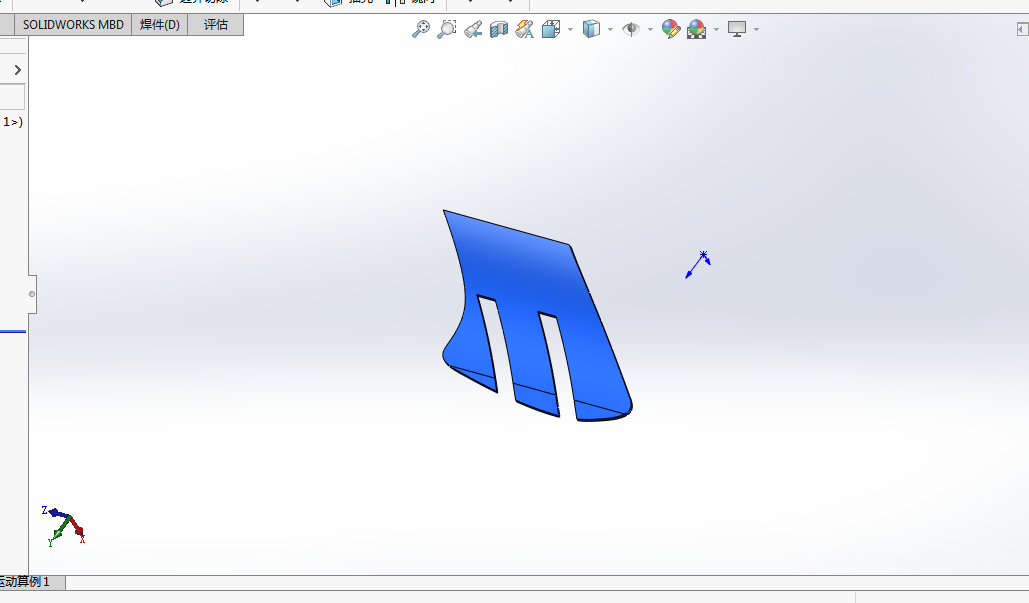Open the Display Style dropdown arrow
The image size is (1029, 603).
[610, 30]
